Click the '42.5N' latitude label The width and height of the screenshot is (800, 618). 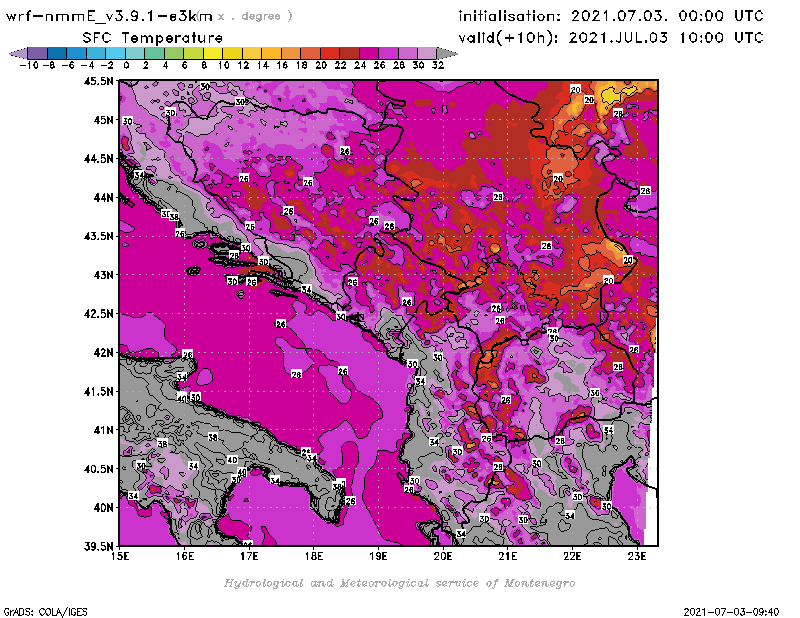[x=98, y=314]
